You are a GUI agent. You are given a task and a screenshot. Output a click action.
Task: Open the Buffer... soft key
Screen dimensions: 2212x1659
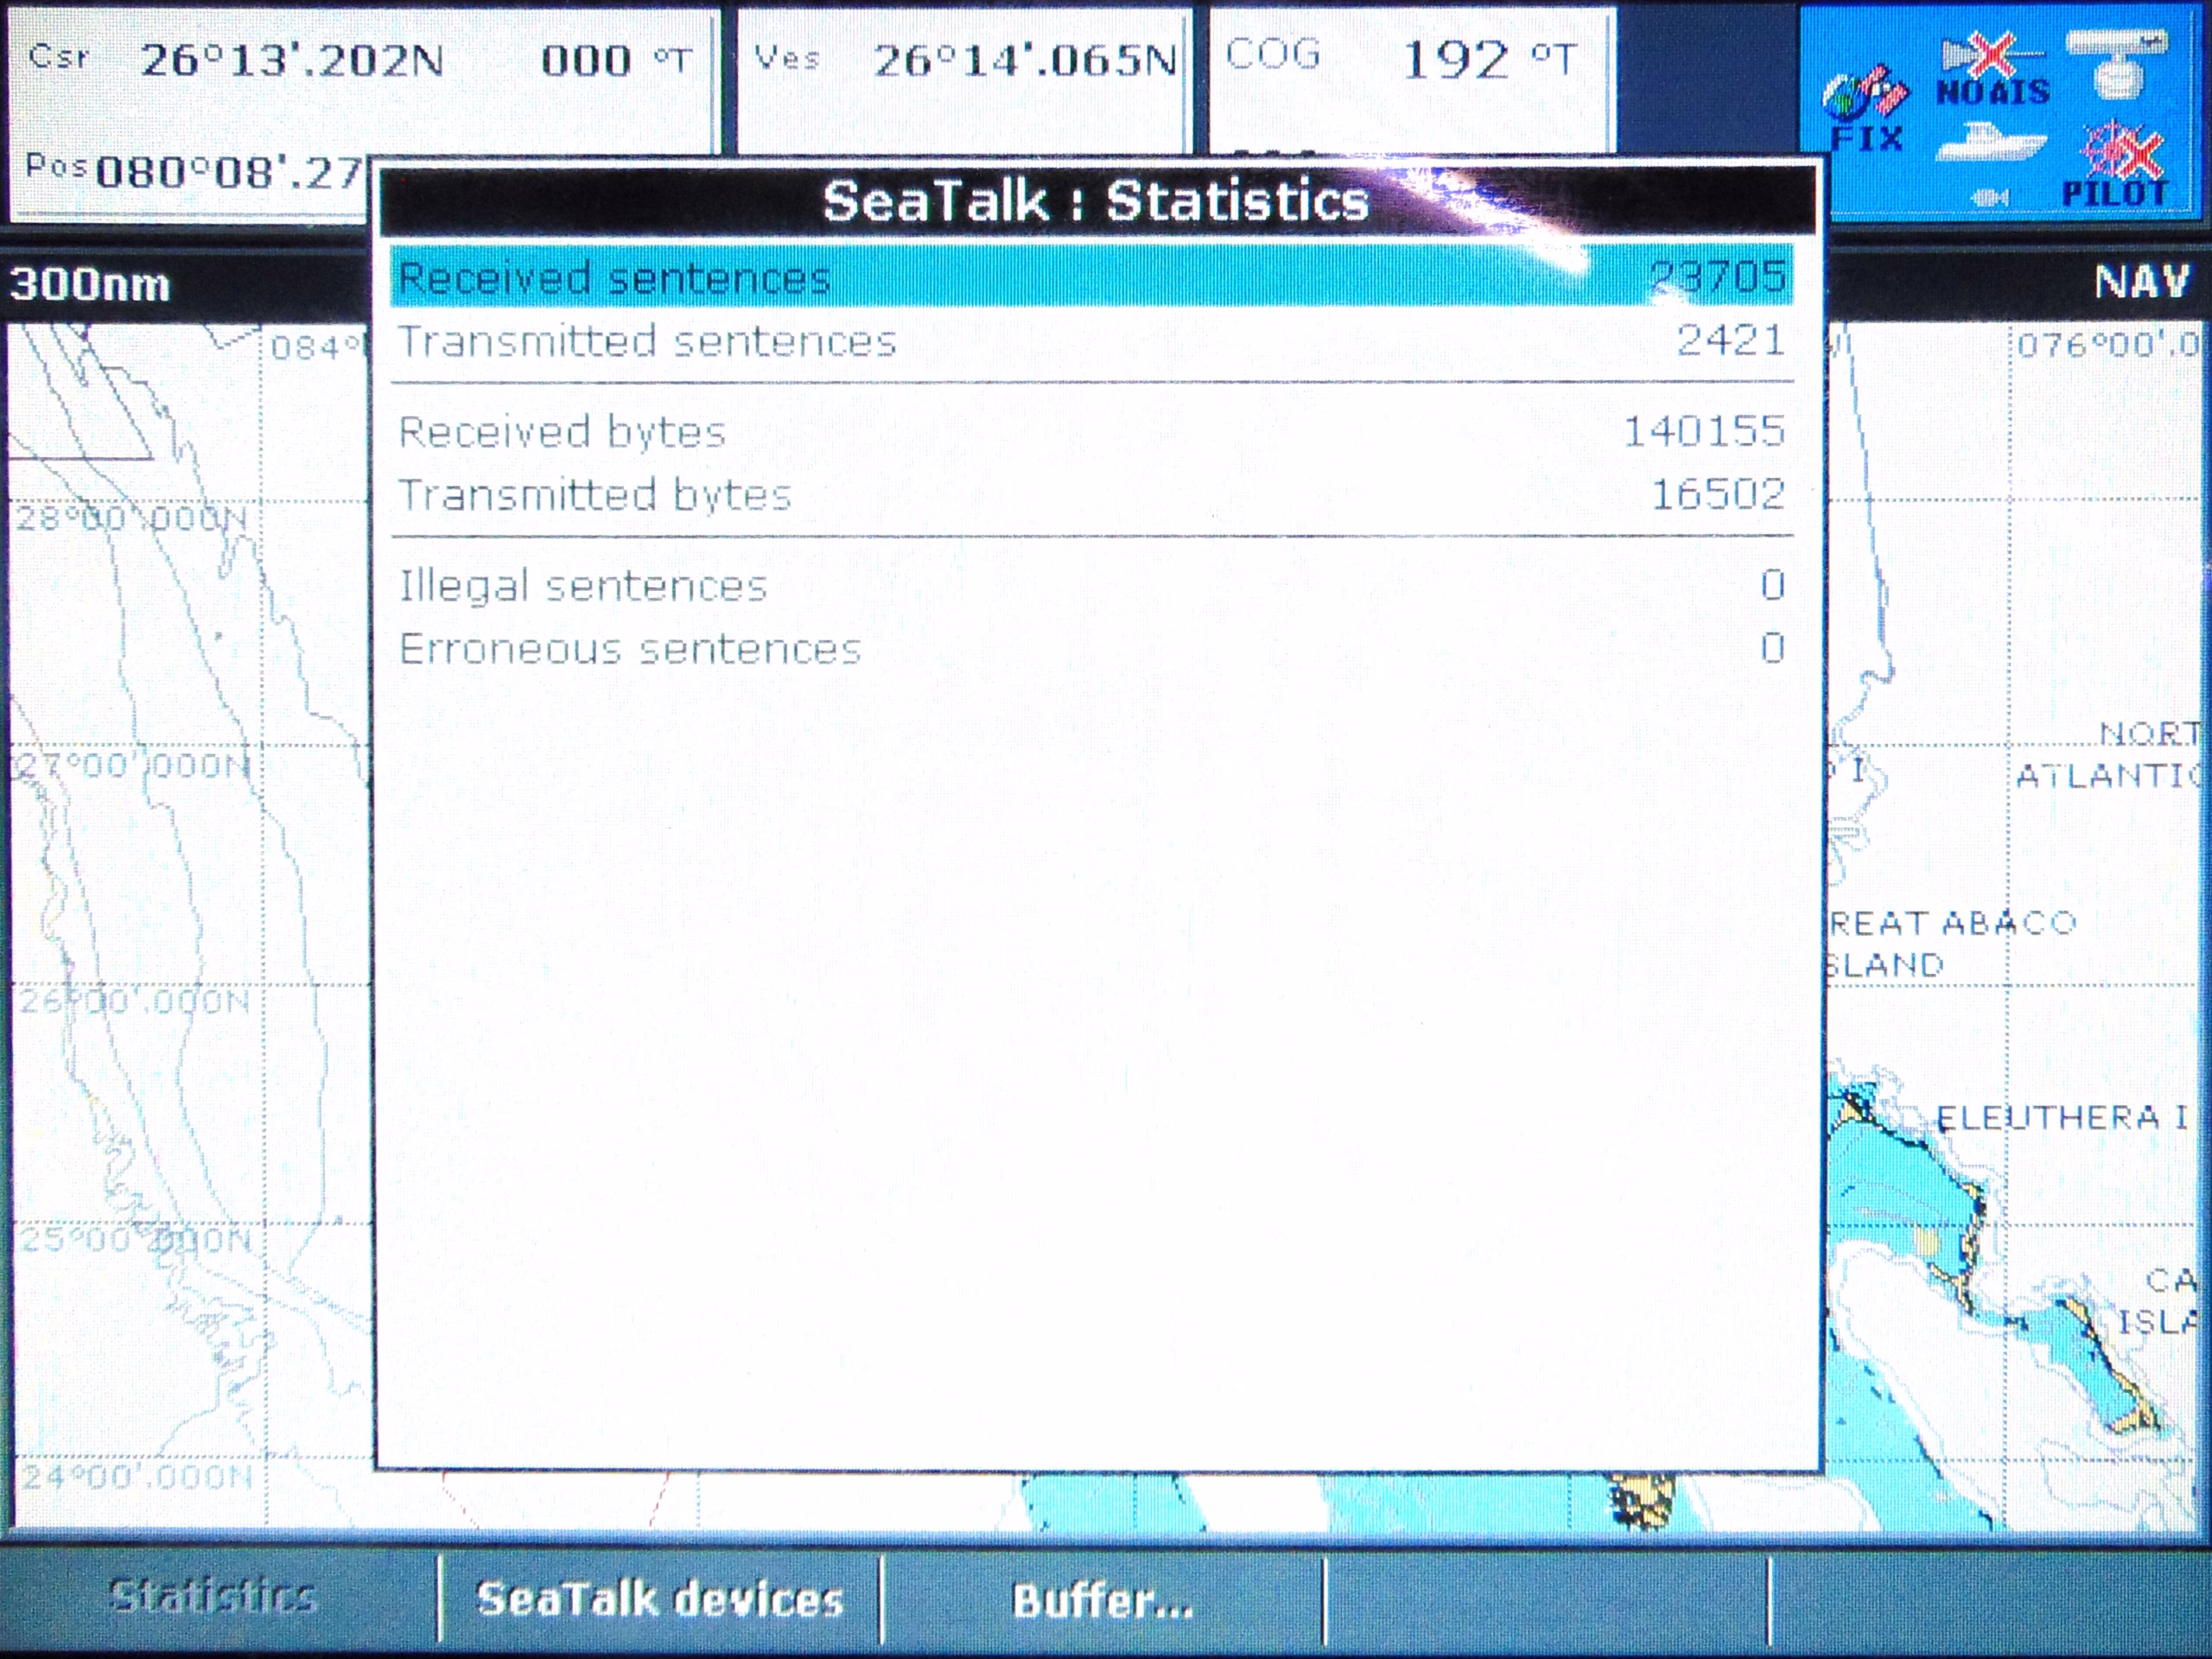[1103, 1599]
